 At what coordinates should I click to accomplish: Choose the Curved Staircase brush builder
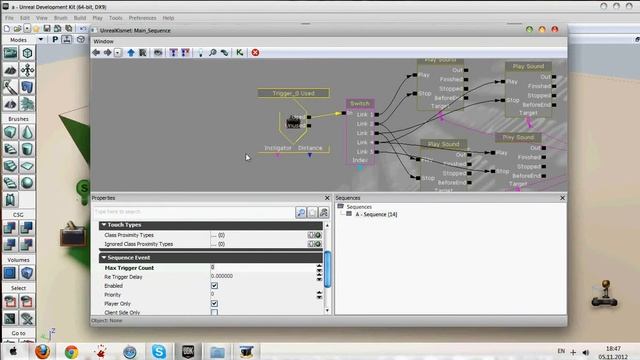tap(10, 149)
